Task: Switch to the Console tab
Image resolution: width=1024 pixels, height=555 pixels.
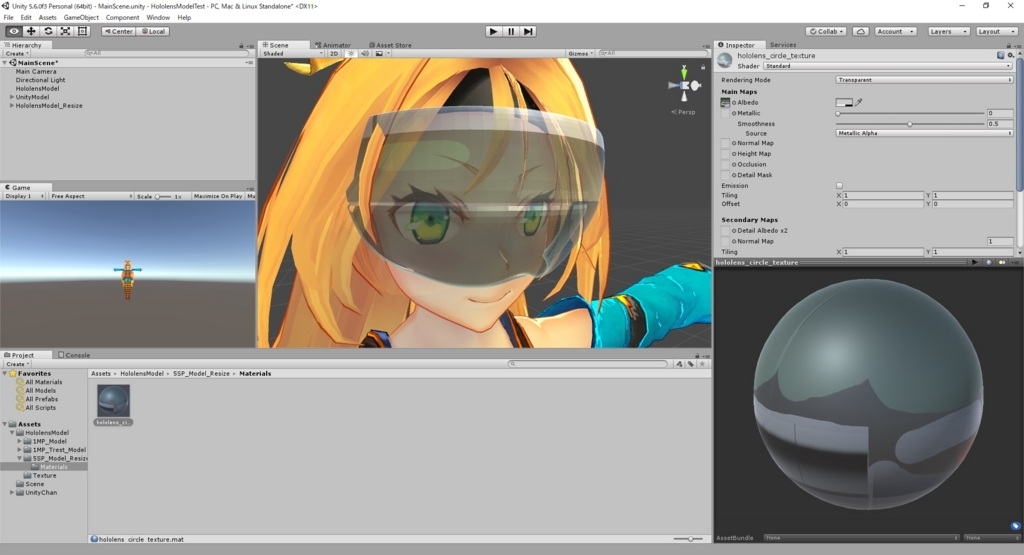Action: click(x=74, y=355)
